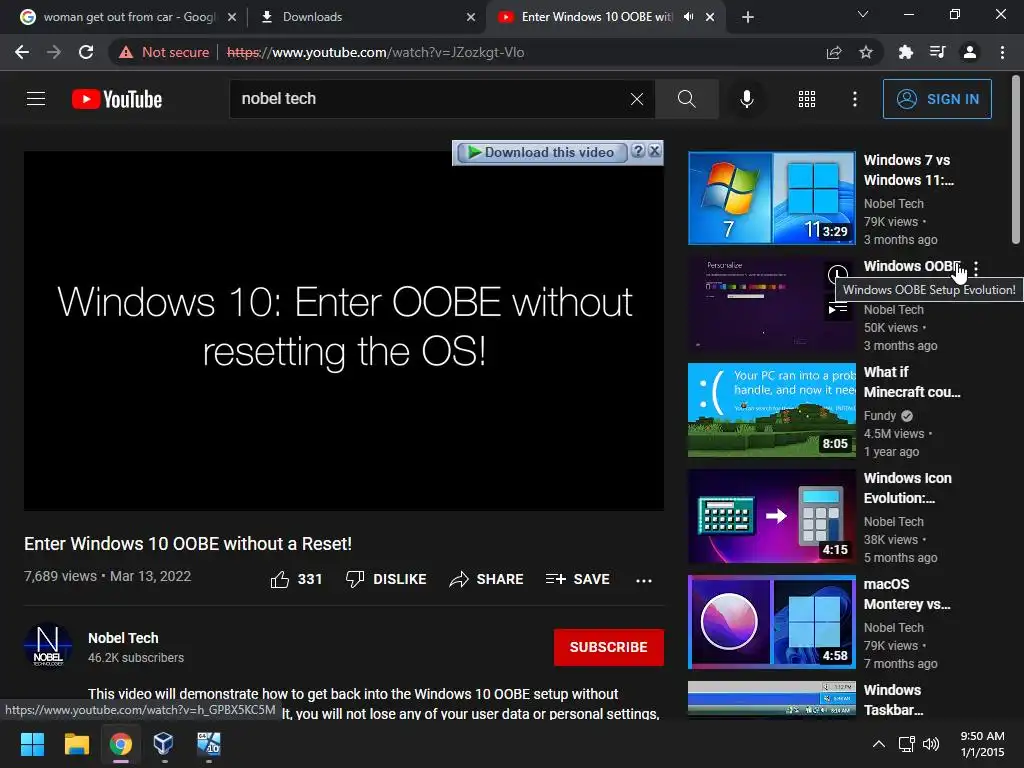Switch to the Downloads tab
The height and width of the screenshot is (768, 1024).
coord(369,17)
